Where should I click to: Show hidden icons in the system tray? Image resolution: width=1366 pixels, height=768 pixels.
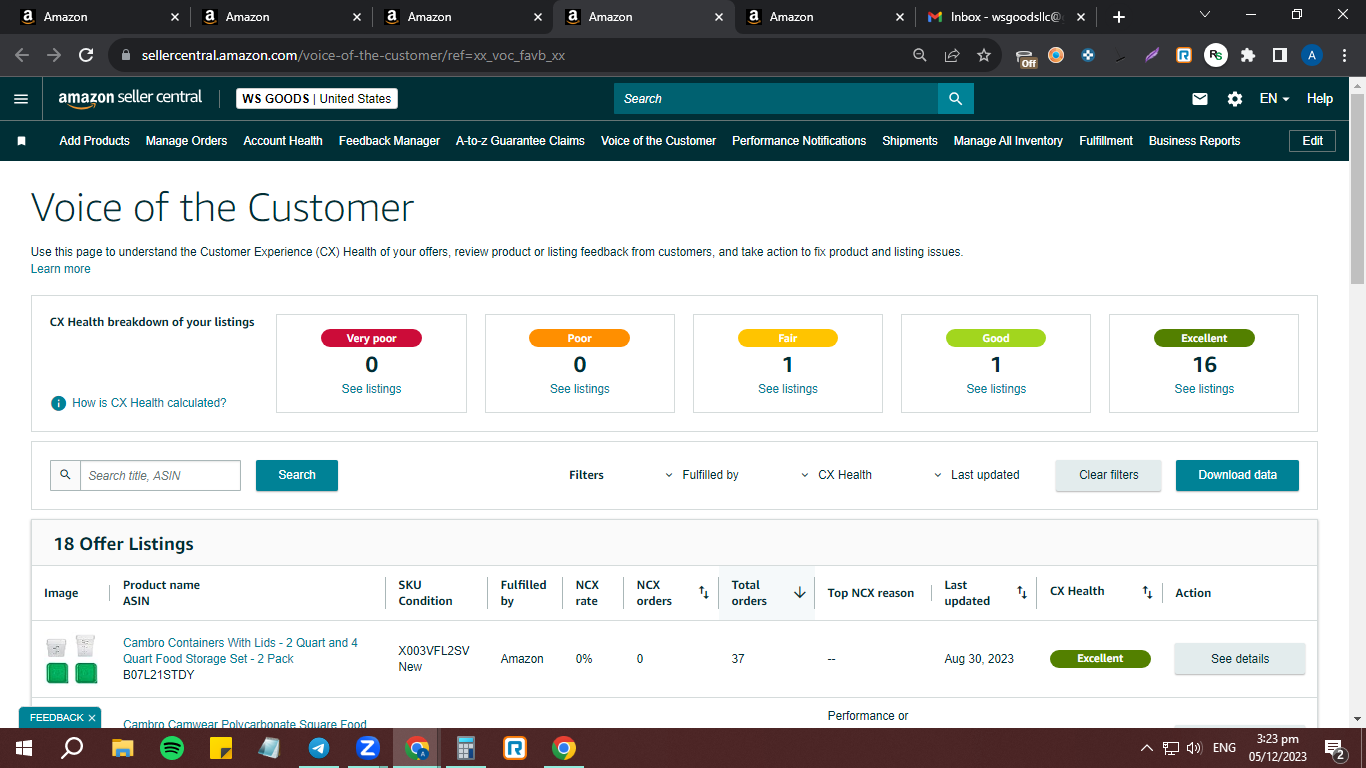pyautogui.click(x=1147, y=748)
